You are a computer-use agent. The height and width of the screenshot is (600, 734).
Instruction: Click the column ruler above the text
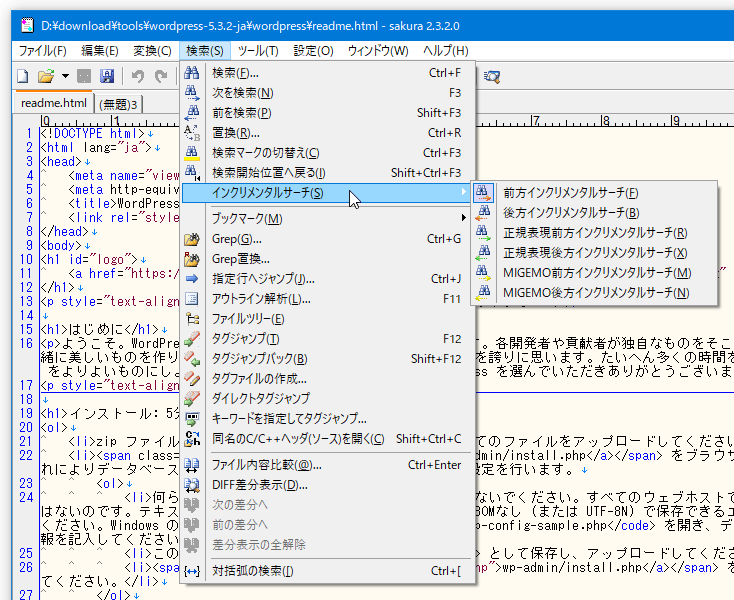tap(110, 121)
